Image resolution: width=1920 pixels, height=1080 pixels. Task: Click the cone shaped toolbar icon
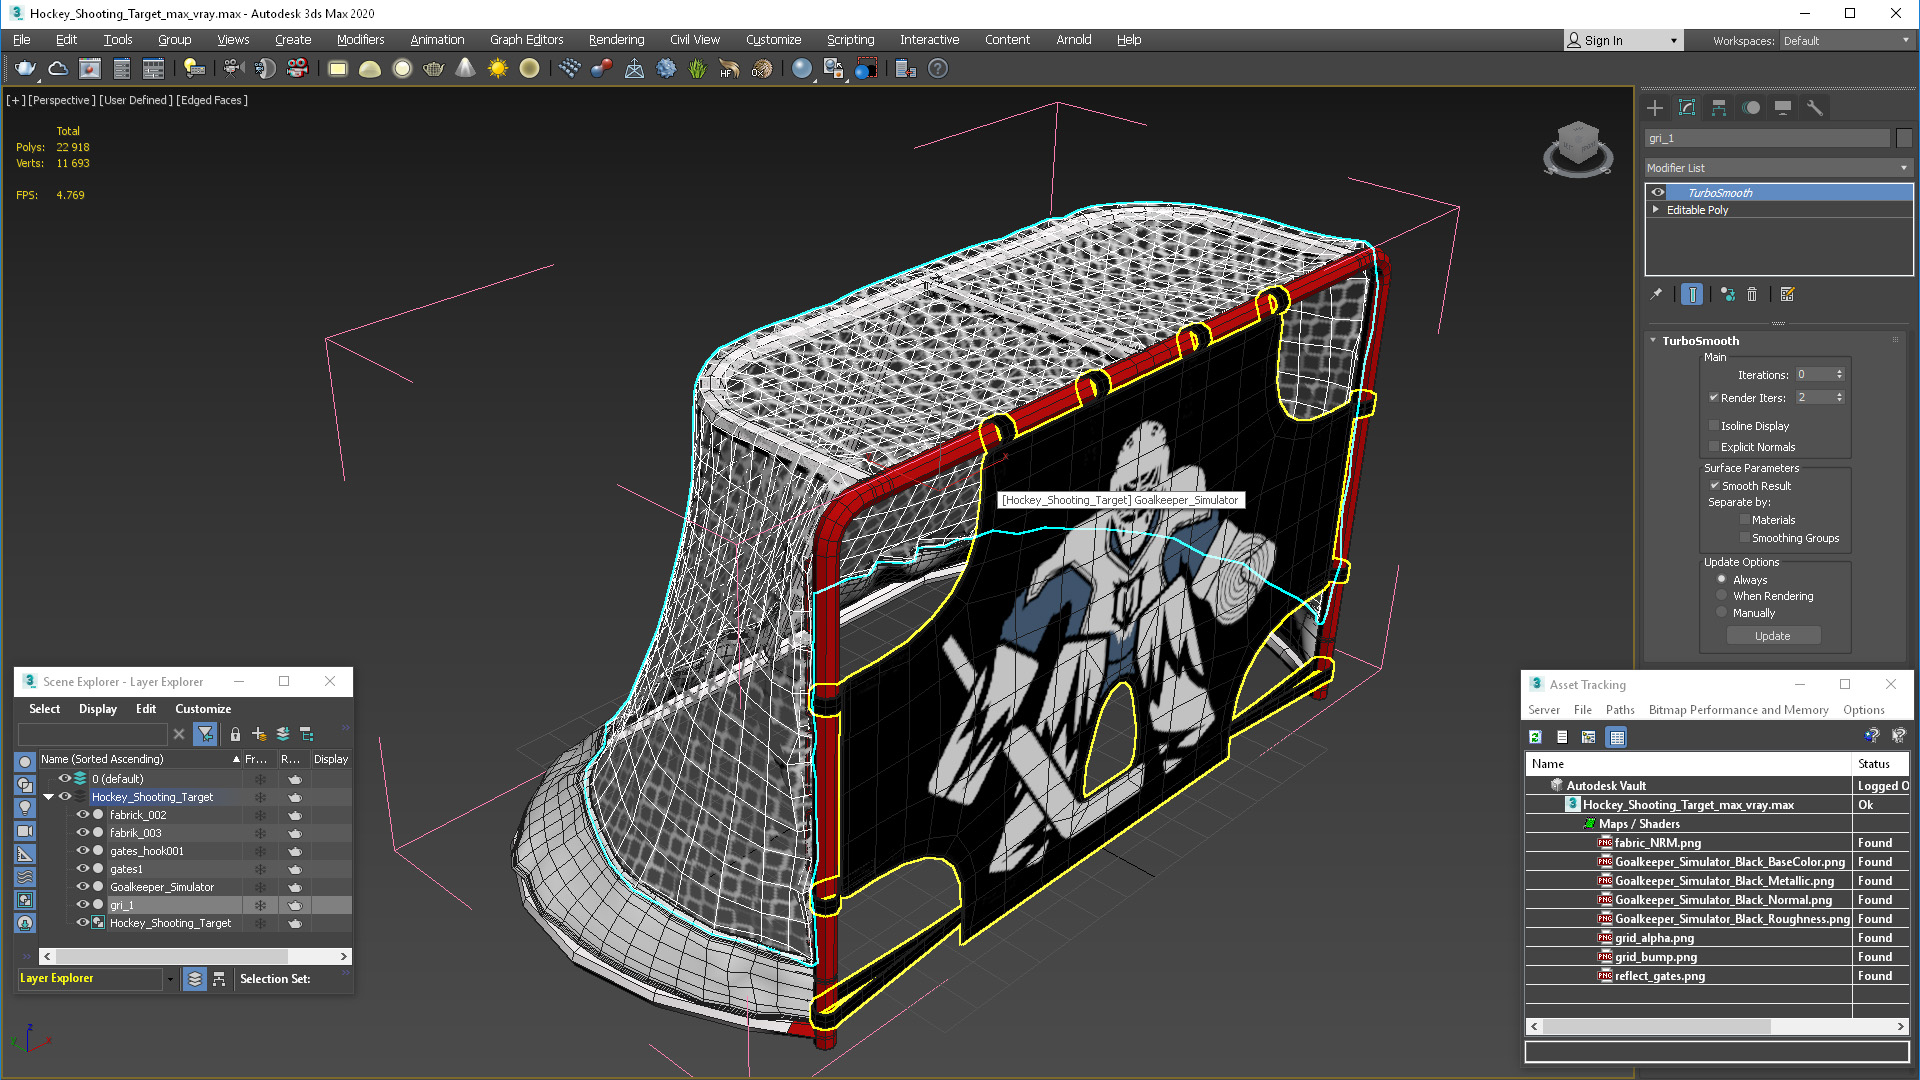(466, 69)
